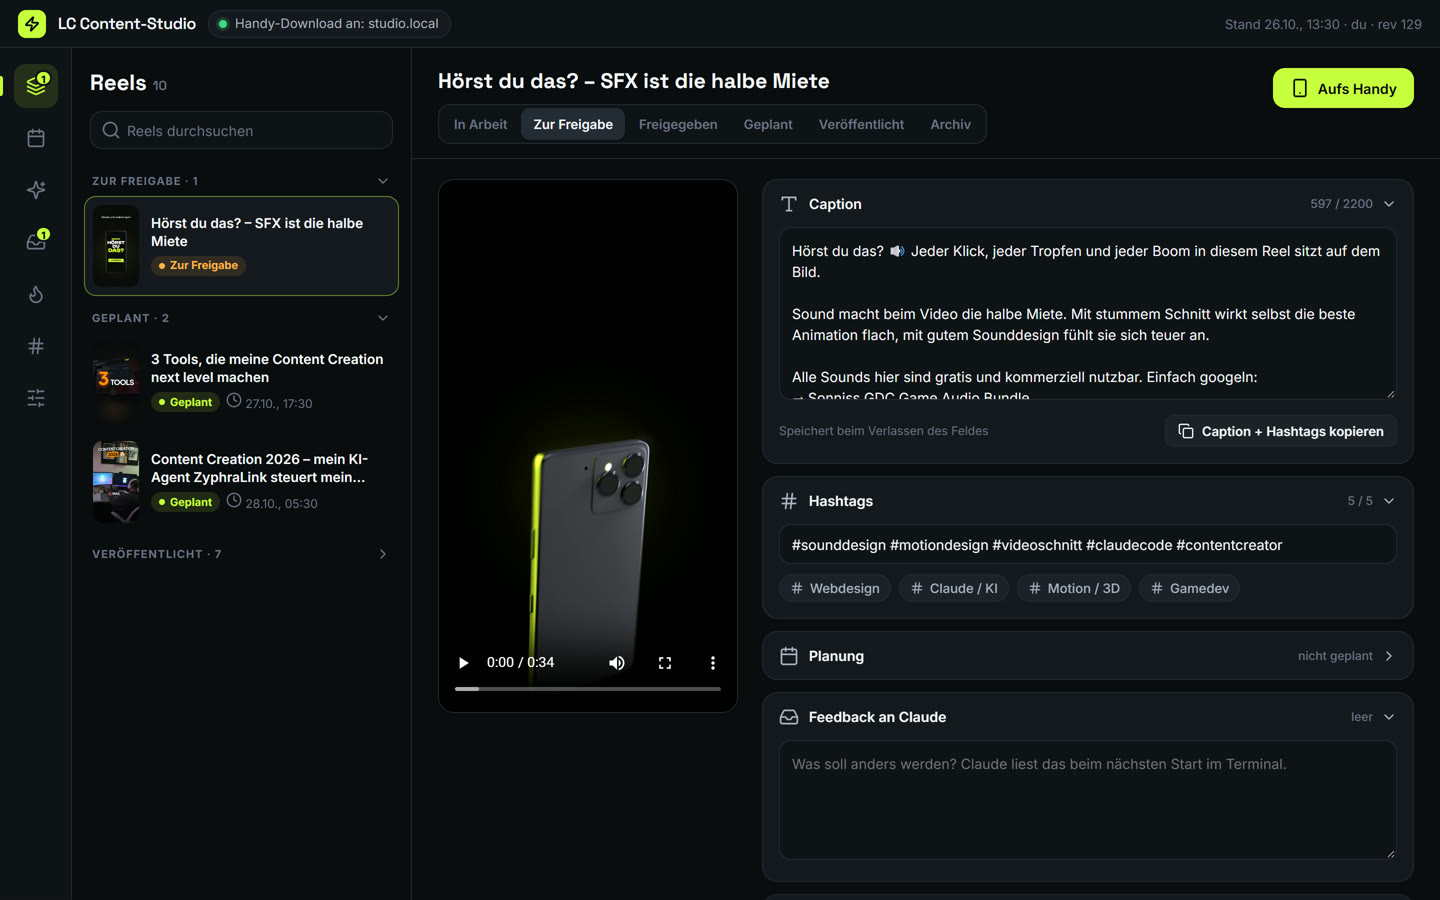This screenshot has width=1440, height=900.
Task: Click the video progress bar
Action: (588, 689)
